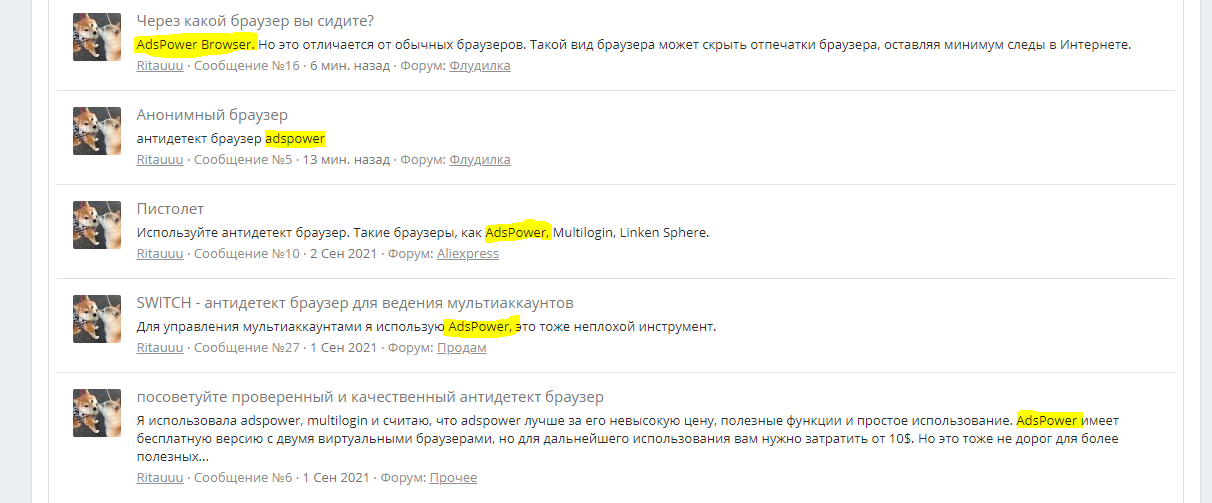Click avatar beside "Пистолет" post
1212x503 pixels.
coord(97,225)
